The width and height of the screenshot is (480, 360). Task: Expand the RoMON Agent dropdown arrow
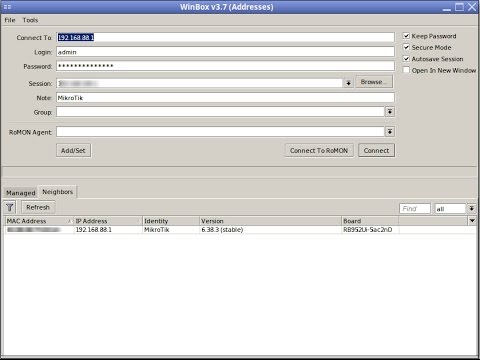(x=390, y=132)
